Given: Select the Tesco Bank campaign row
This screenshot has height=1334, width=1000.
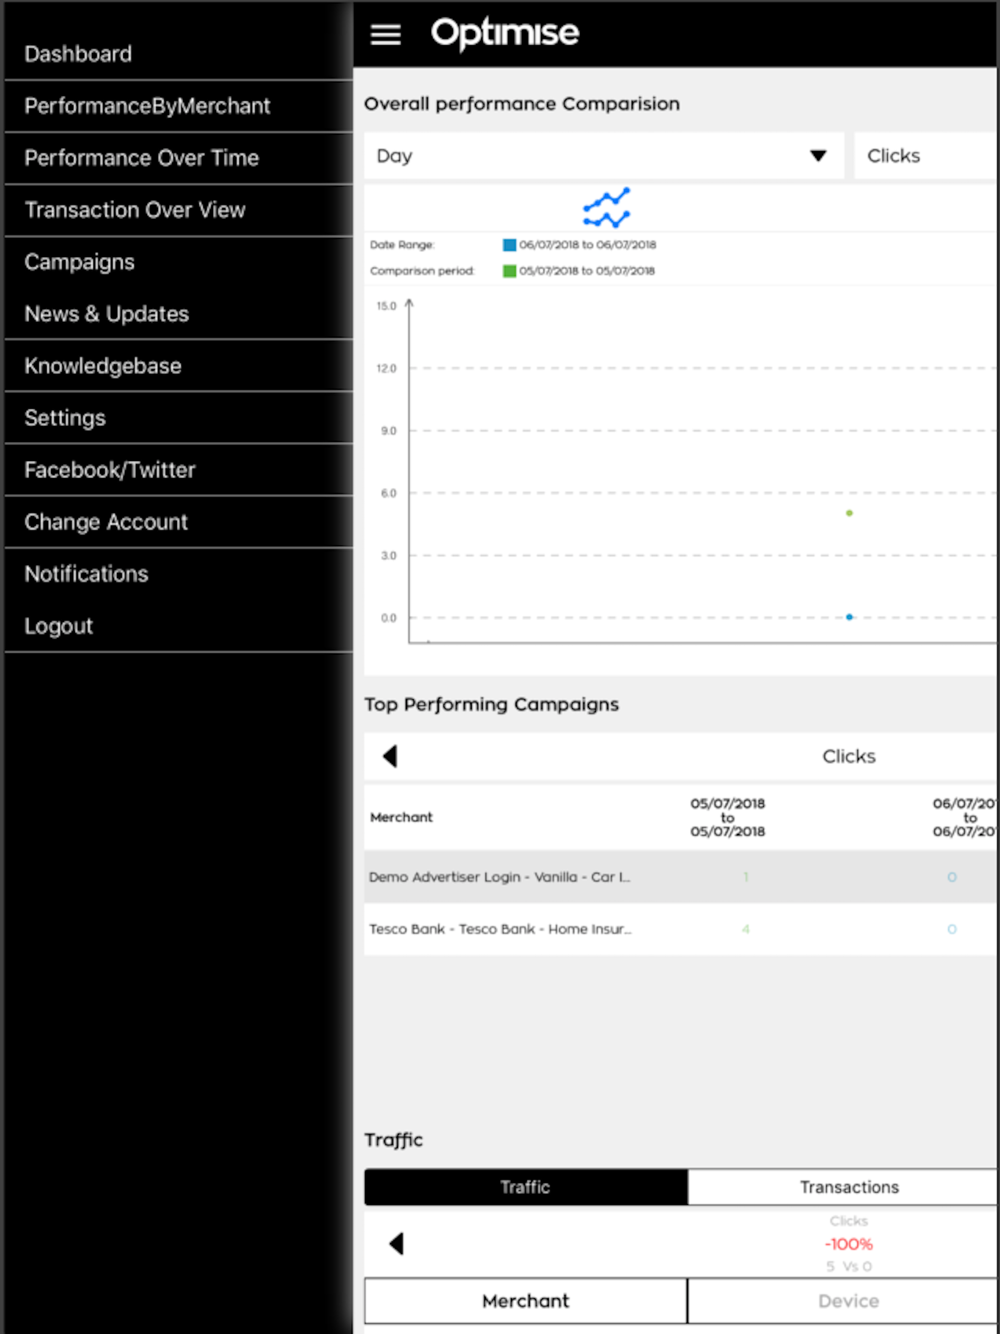Looking at the screenshot, I should click(x=500, y=929).
